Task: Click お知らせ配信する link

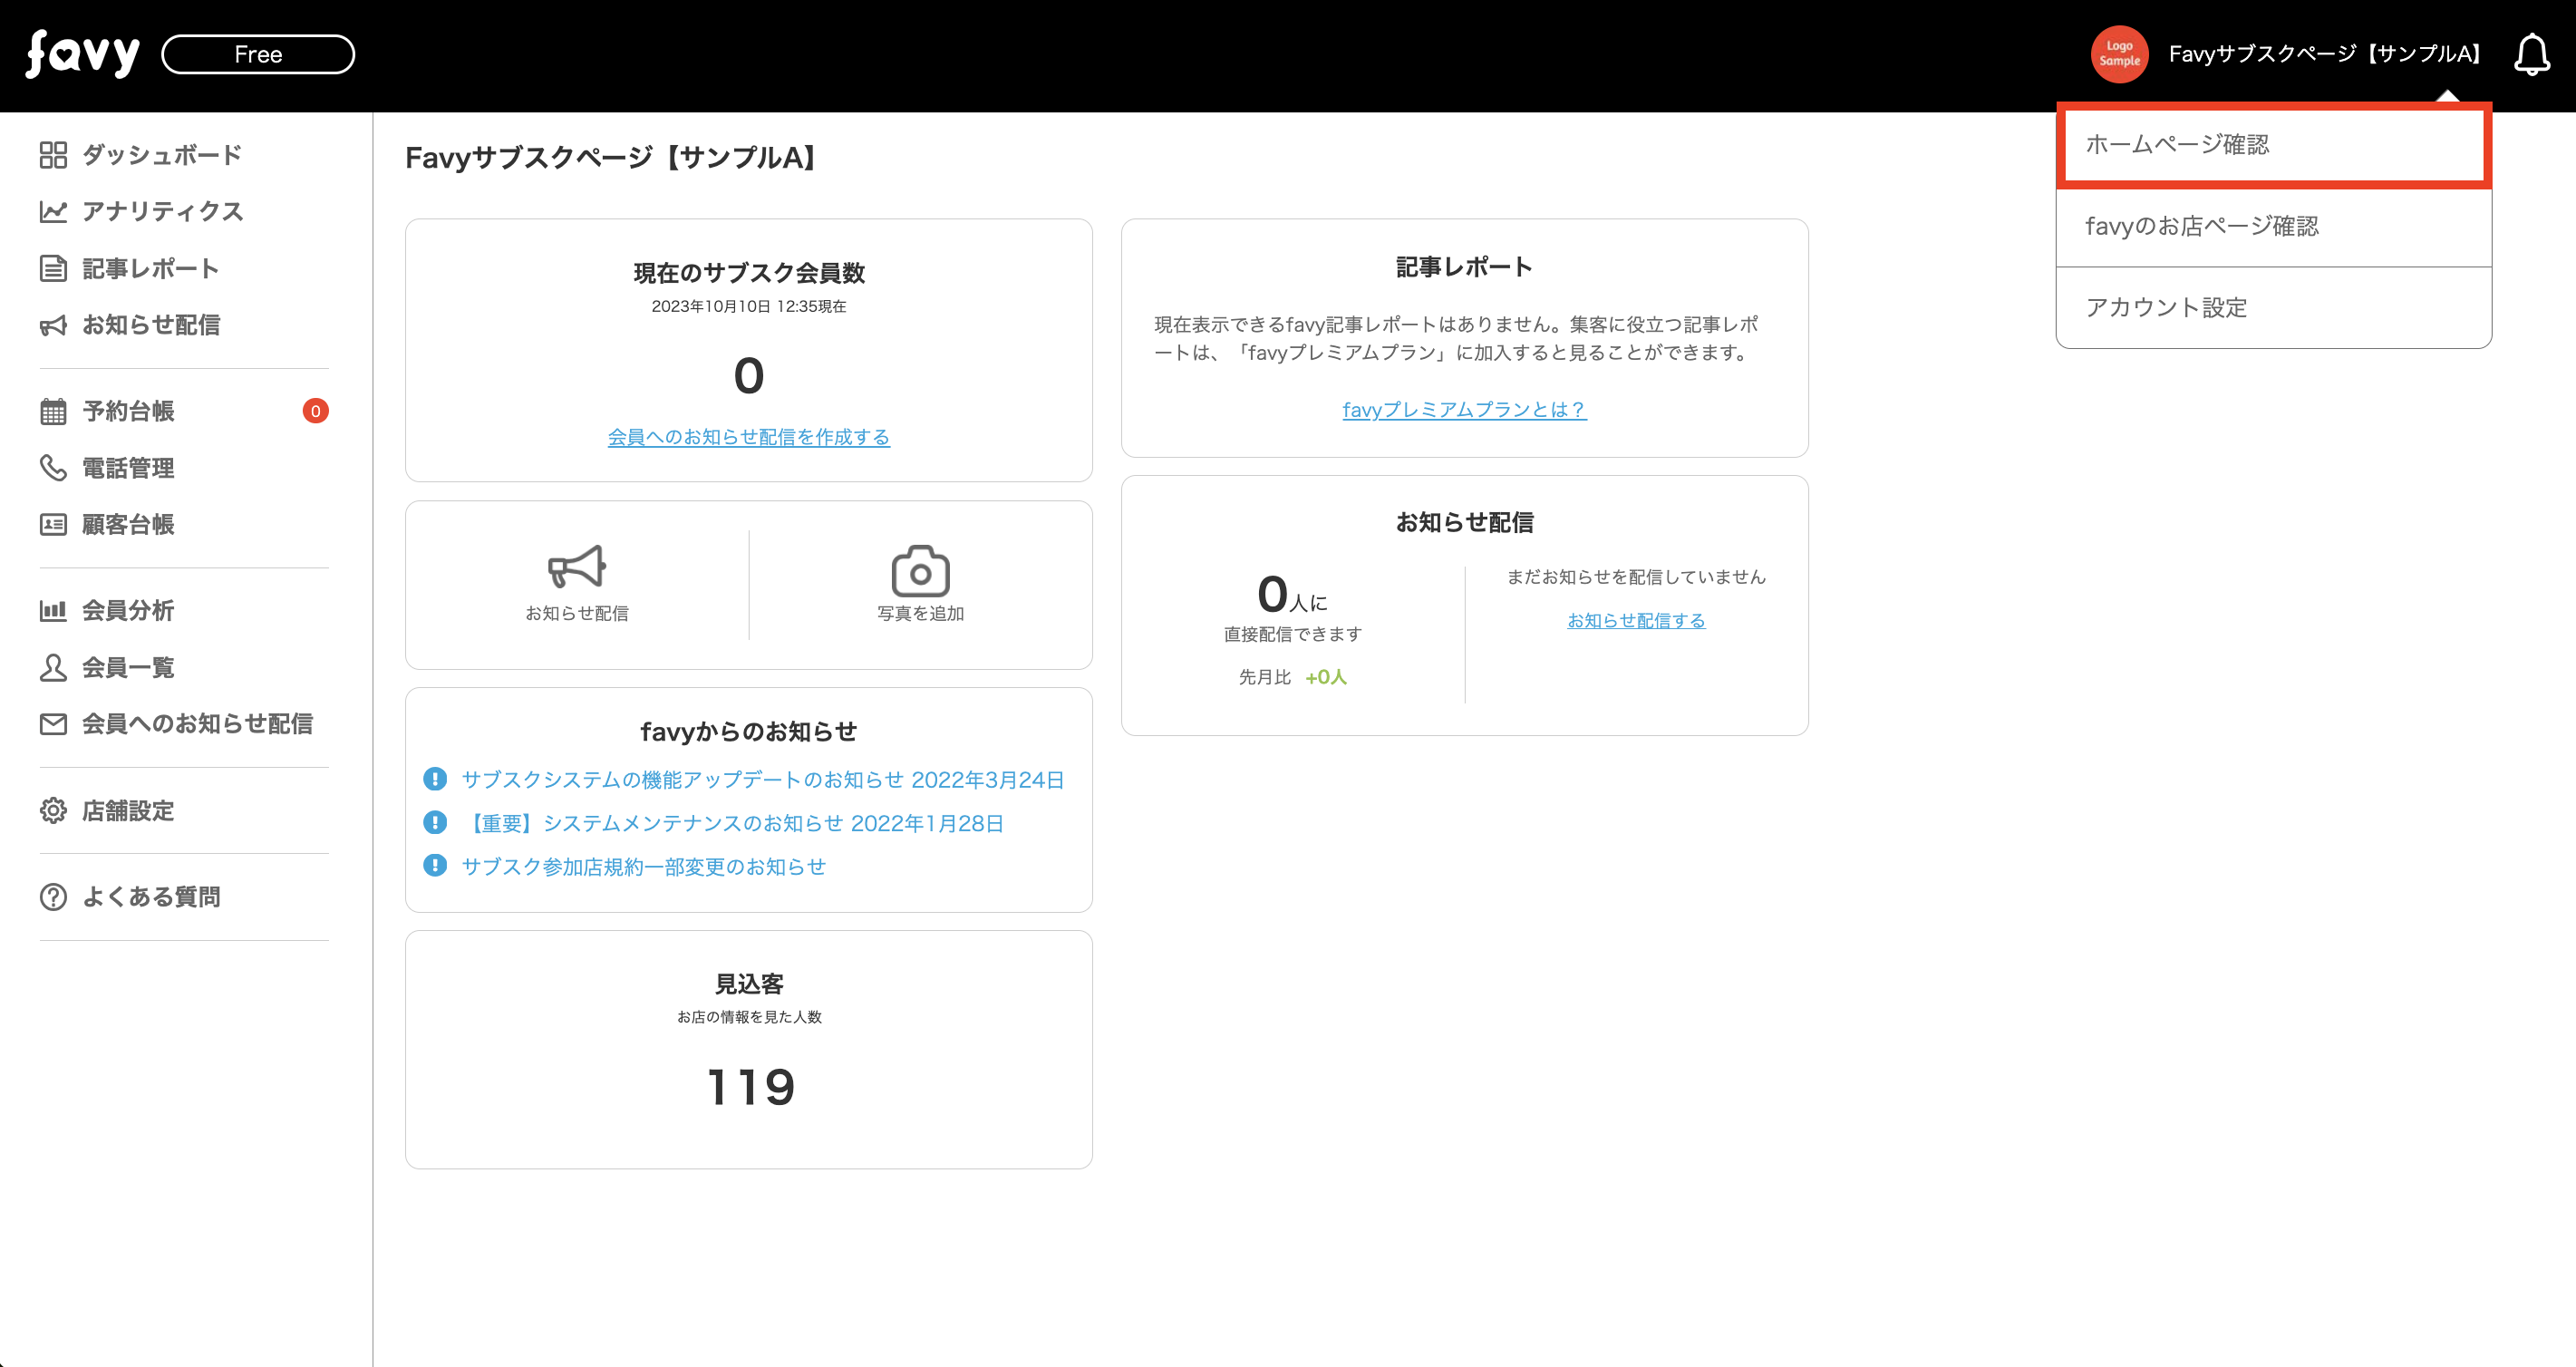Action: pos(1635,620)
